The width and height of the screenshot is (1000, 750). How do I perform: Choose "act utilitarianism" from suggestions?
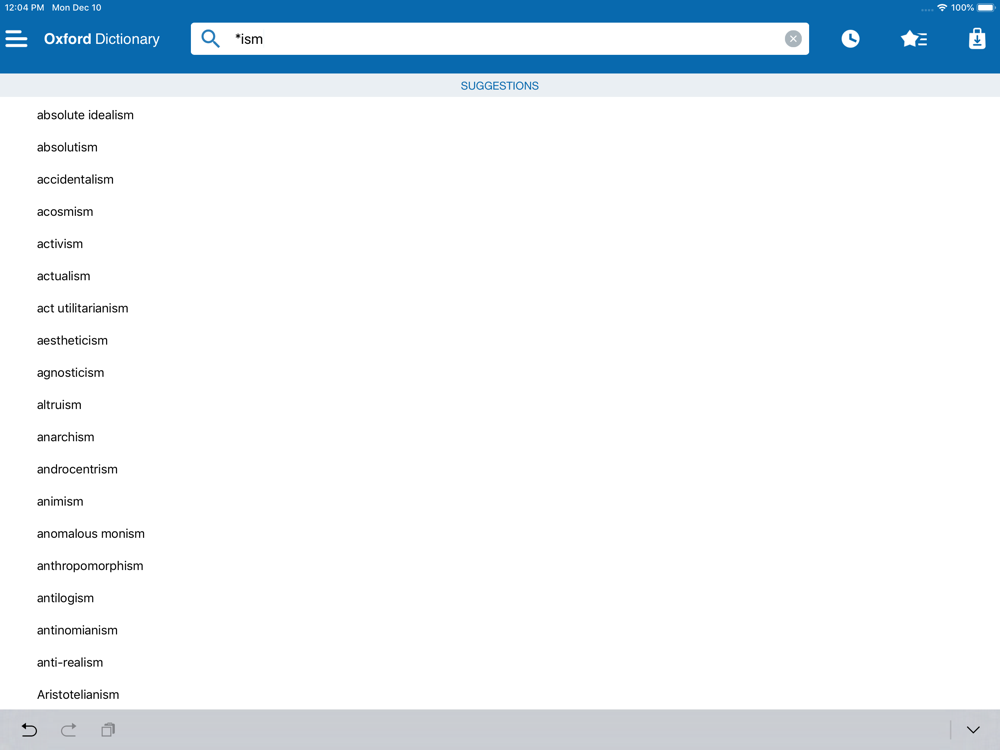[500, 308]
